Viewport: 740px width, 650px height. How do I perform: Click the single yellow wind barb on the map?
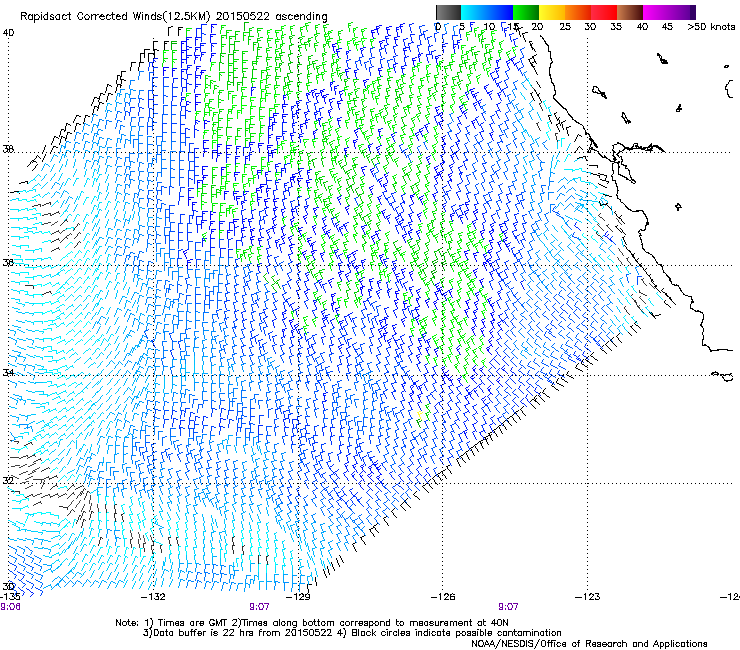[x=419, y=415]
